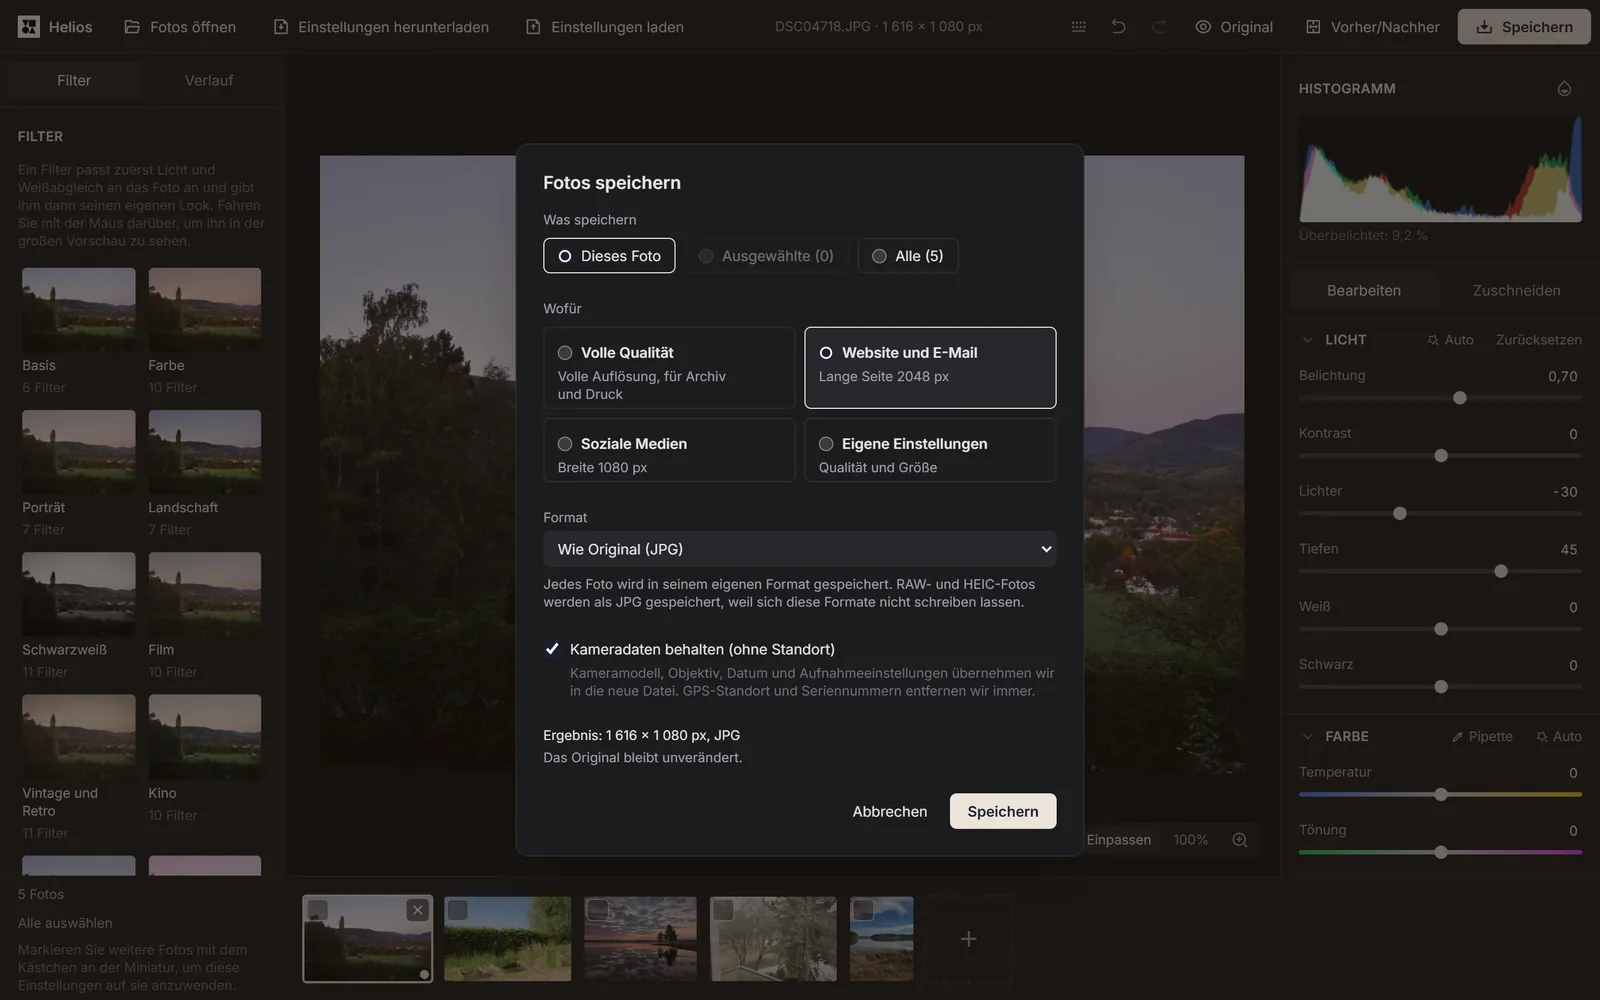Choose the Soziale Medien preset
The width and height of the screenshot is (1600, 1000).
click(669, 450)
